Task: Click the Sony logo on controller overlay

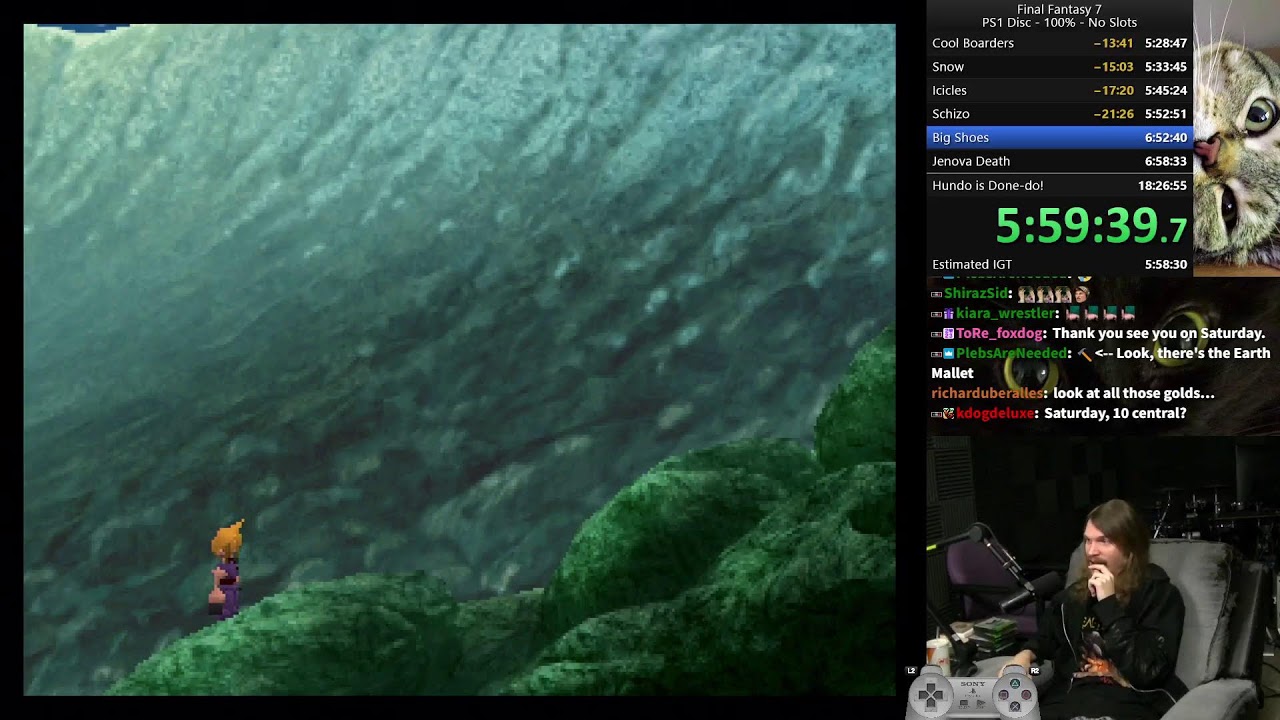Action: tap(973, 684)
